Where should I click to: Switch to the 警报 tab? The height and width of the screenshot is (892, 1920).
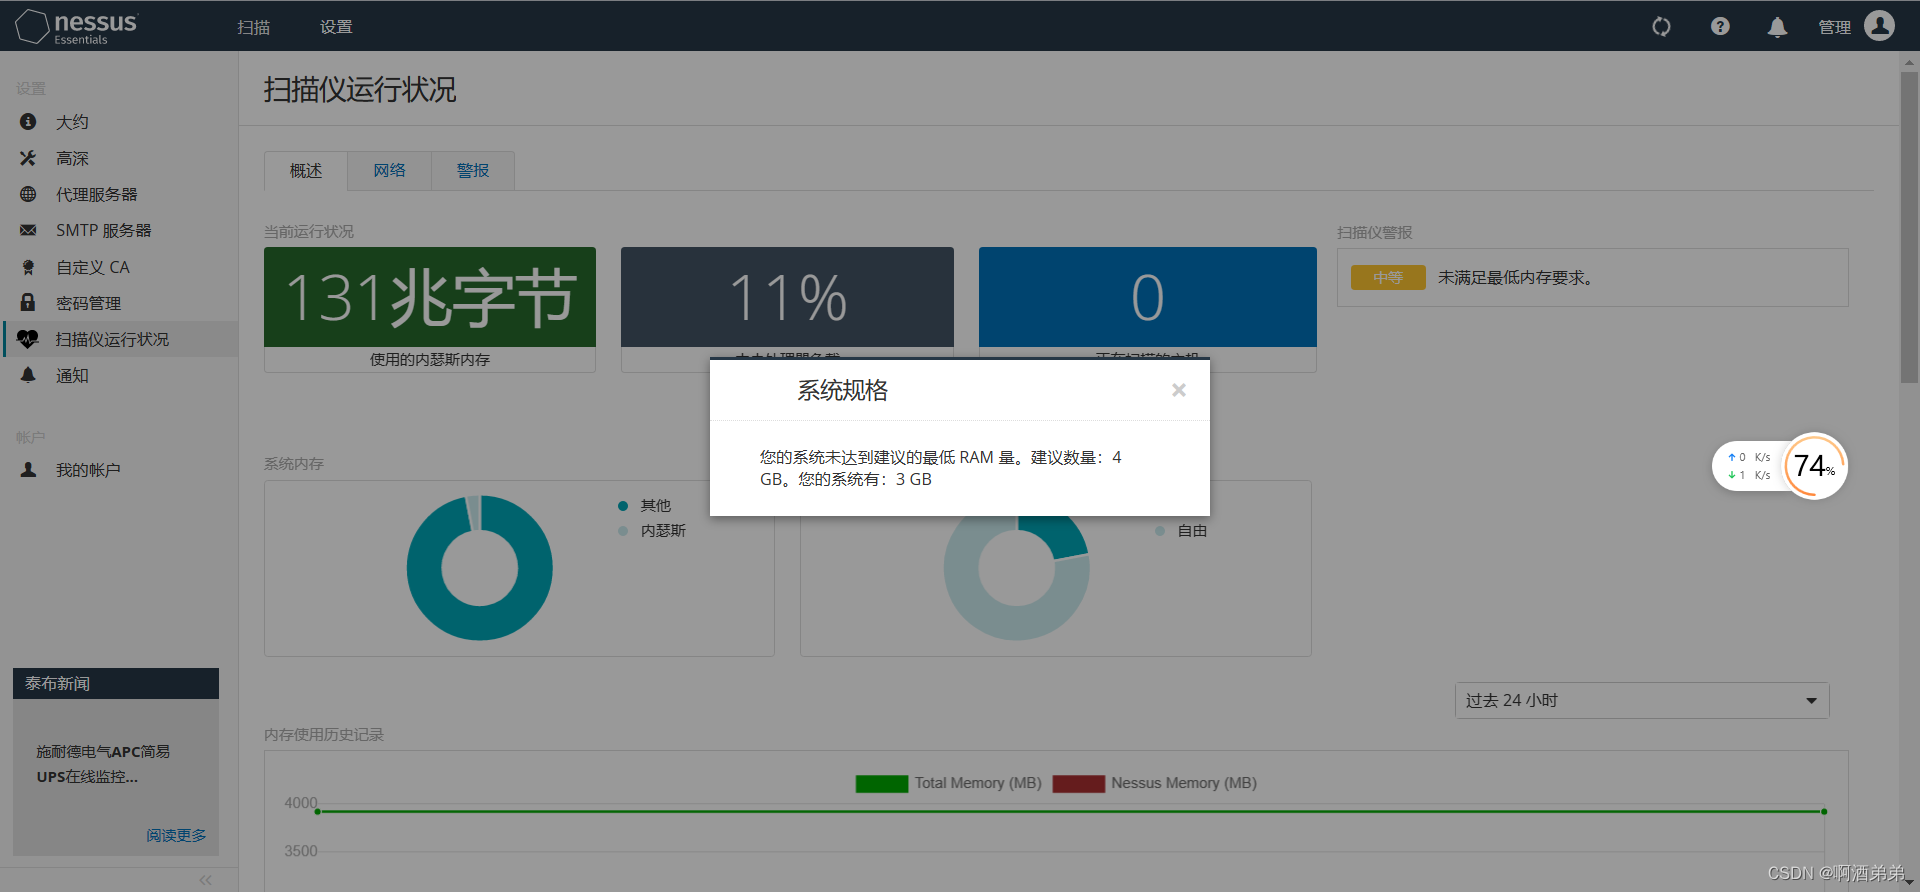[x=473, y=171]
